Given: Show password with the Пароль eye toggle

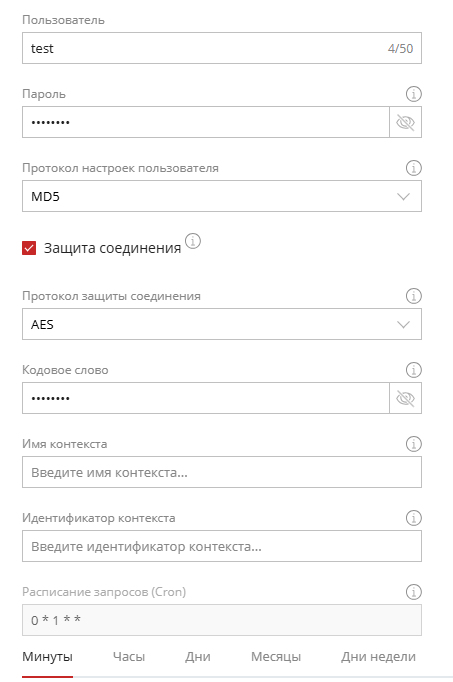Looking at the screenshot, I should (405, 122).
